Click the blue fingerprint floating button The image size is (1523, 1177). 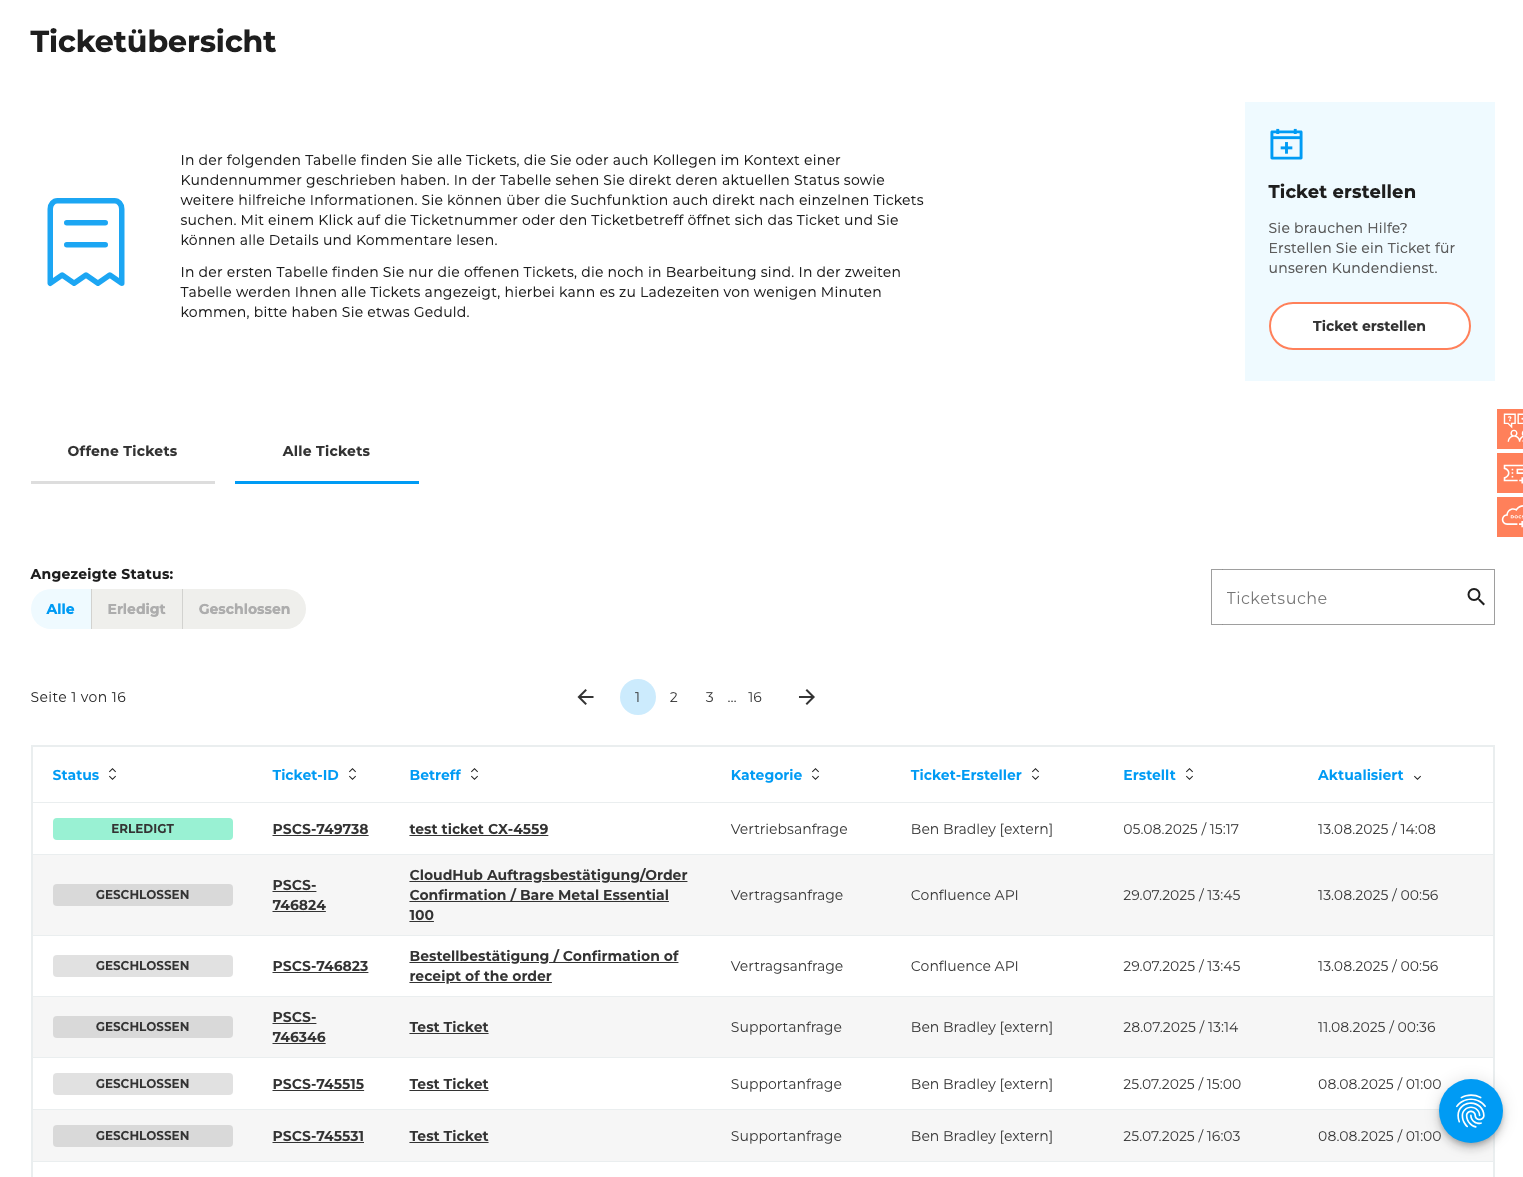[1470, 1110]
